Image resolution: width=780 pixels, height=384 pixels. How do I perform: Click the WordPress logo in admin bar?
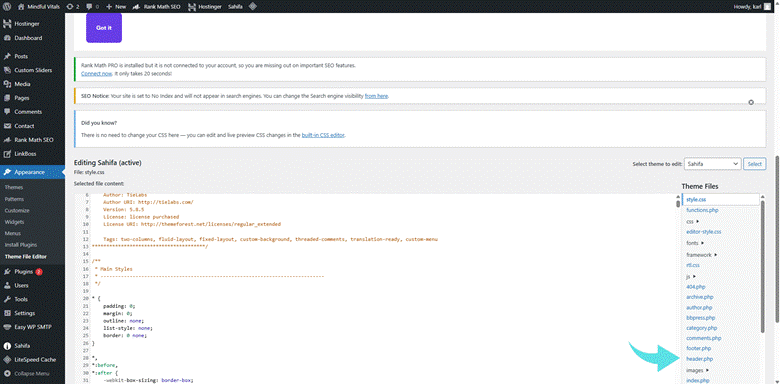(7, 6)
